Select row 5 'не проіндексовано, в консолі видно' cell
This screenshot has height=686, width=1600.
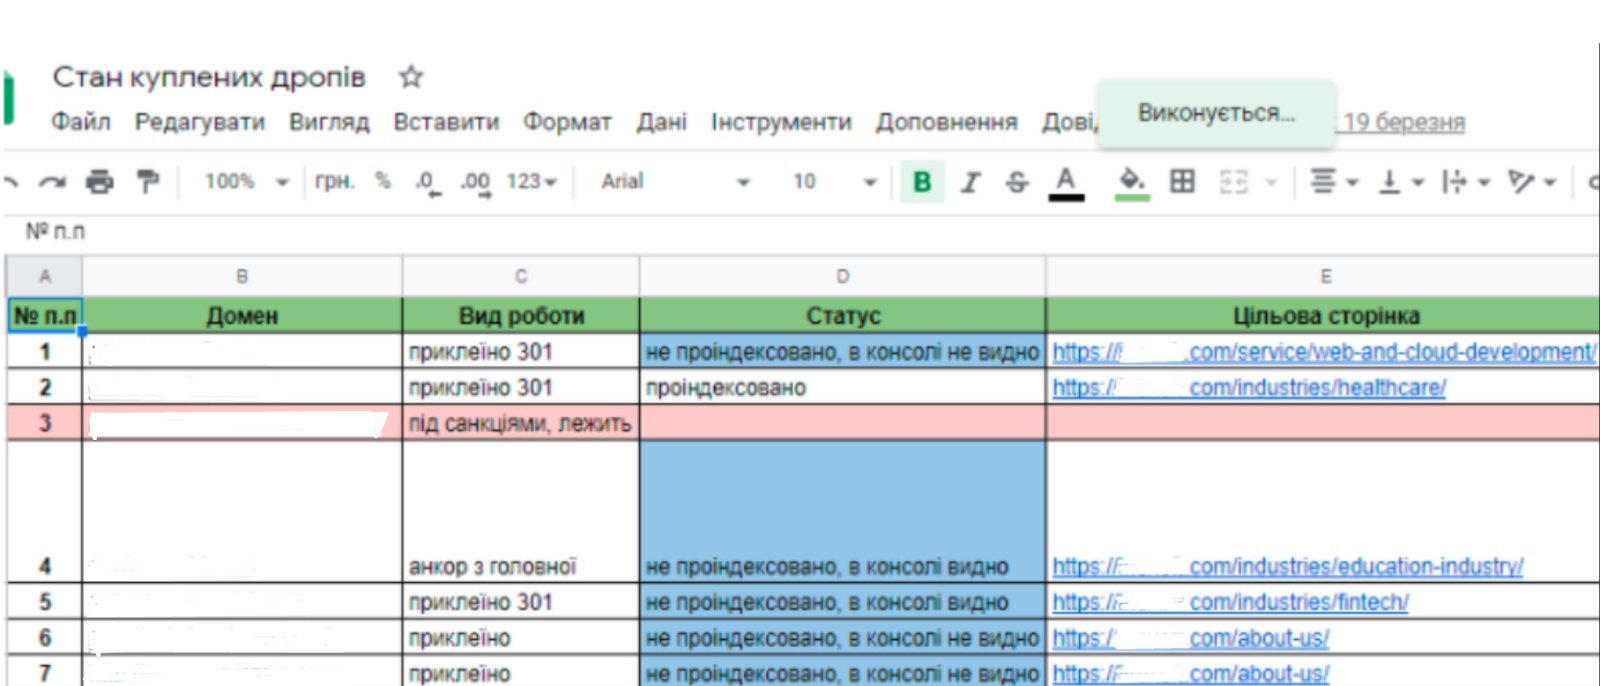click(x=842, y=603)
